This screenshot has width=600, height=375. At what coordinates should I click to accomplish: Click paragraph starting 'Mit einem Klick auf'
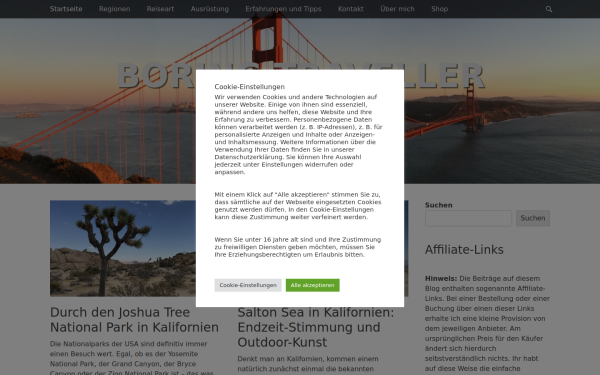(x=298, y=206)
